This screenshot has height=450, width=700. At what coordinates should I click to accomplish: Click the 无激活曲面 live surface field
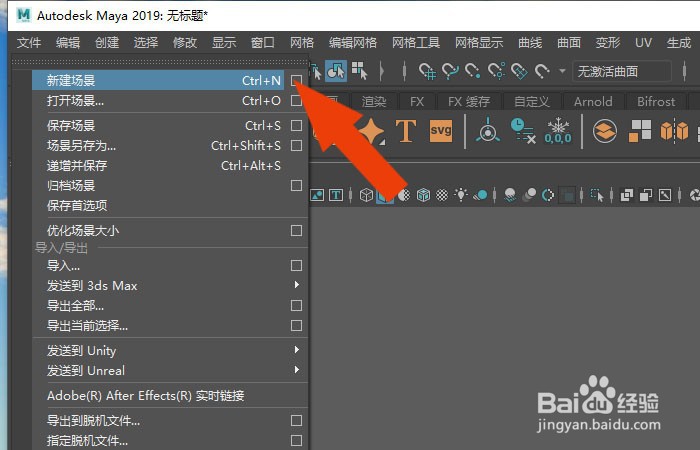(622, 71)
